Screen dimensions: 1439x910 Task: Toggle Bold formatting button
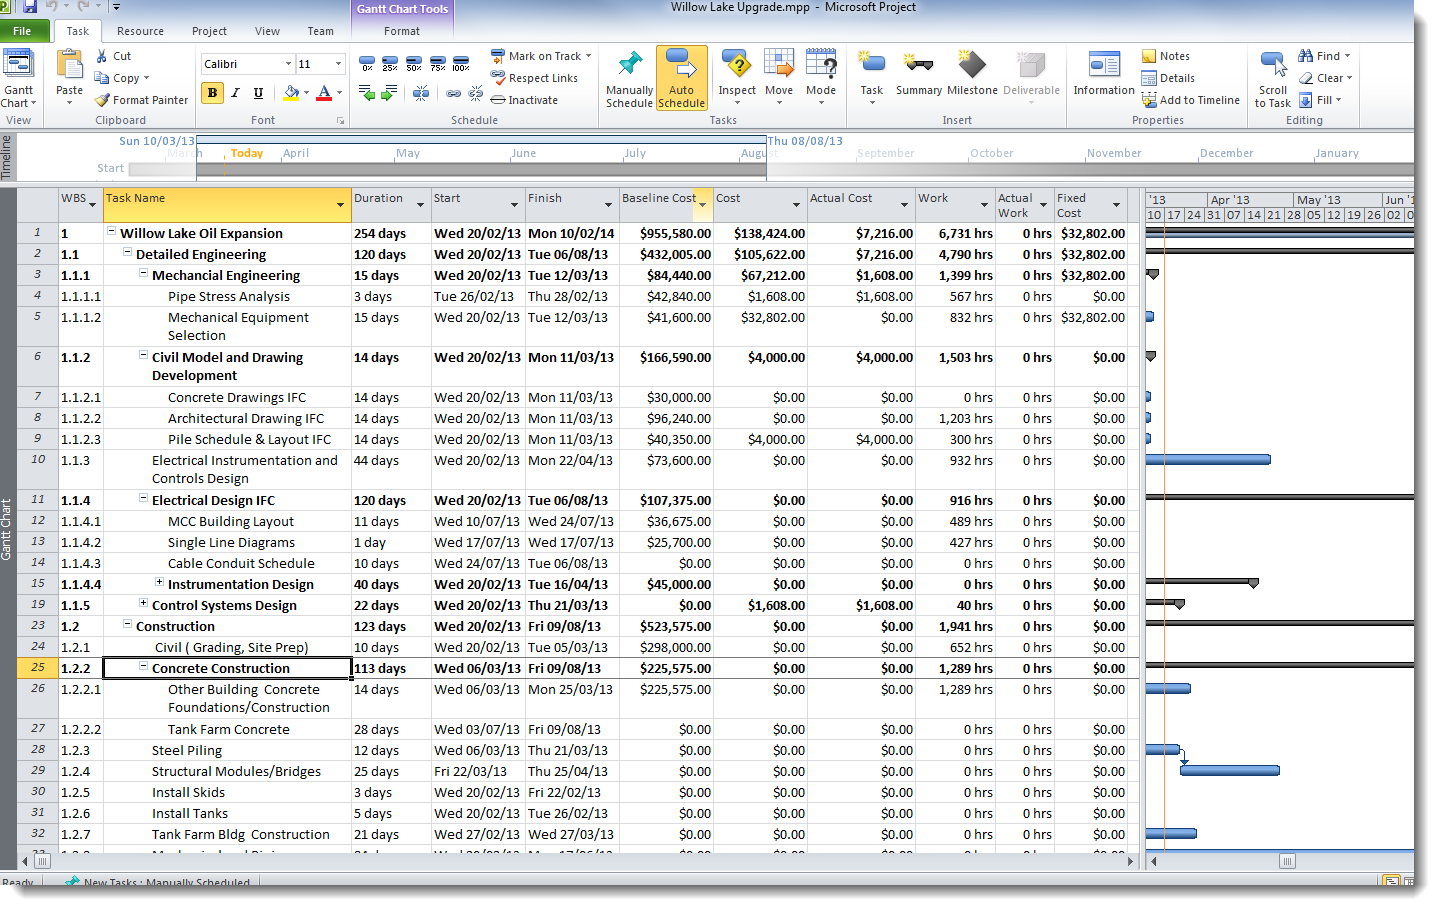[212, 93]
